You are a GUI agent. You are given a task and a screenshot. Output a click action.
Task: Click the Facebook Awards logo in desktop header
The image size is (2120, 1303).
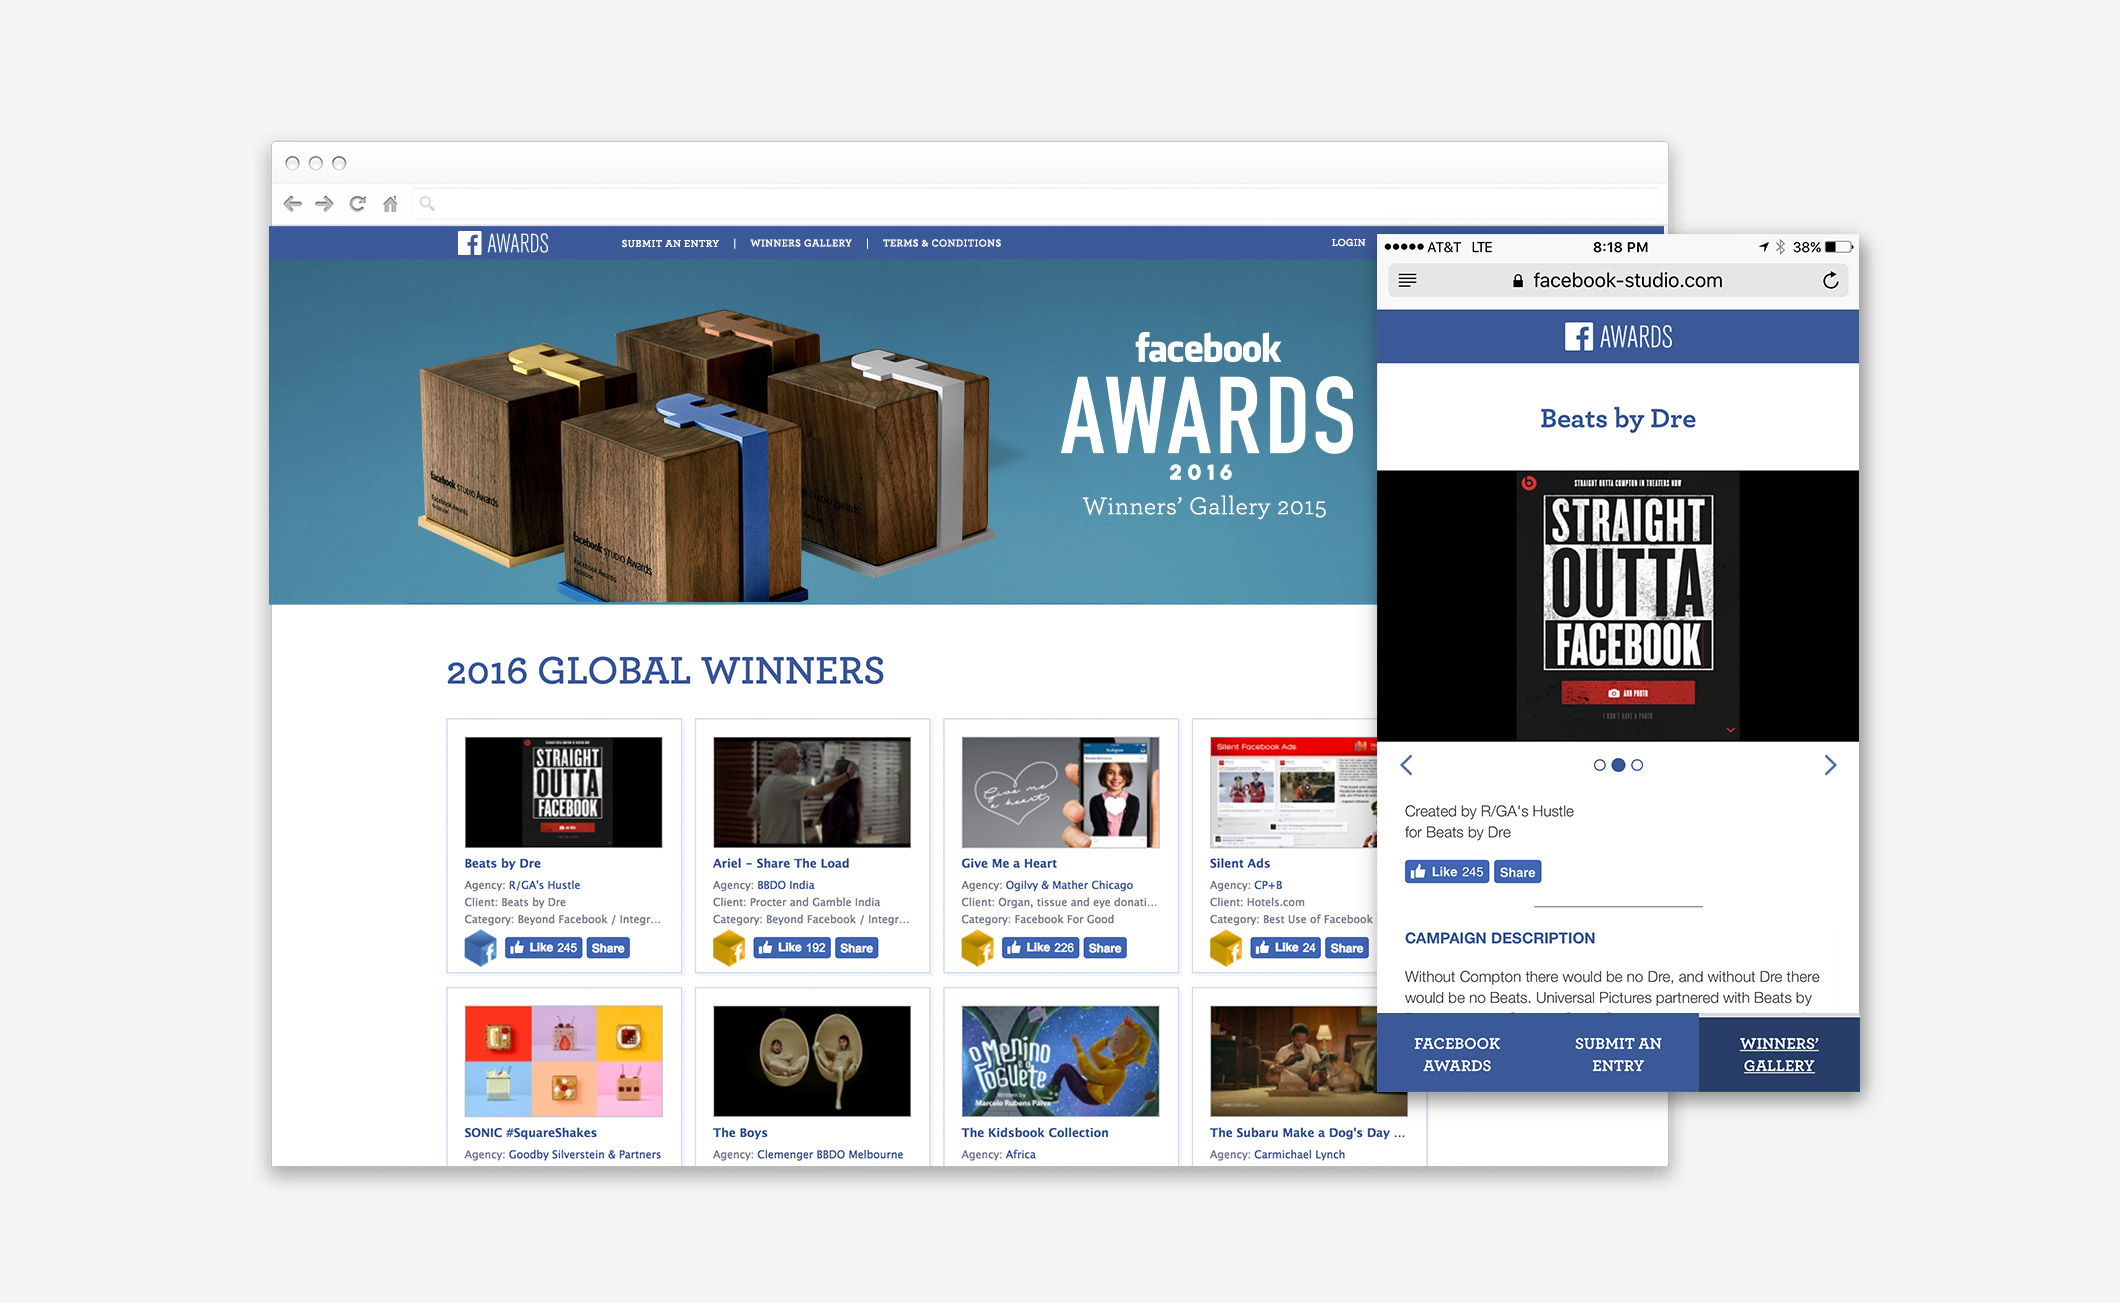coord(503,243)
